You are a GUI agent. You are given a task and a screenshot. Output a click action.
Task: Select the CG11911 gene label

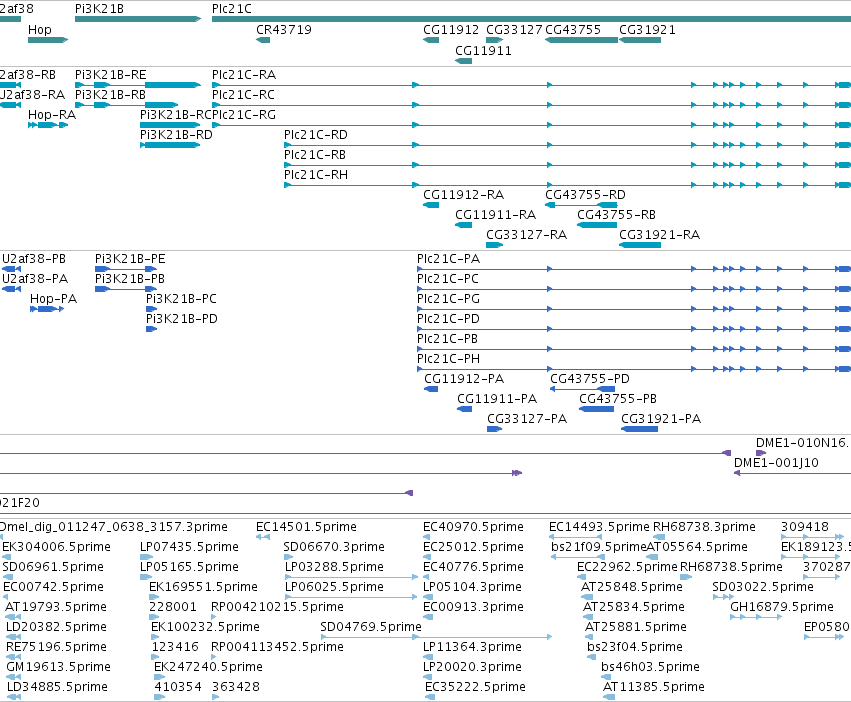pyautogui.click(x=483, y=51)
